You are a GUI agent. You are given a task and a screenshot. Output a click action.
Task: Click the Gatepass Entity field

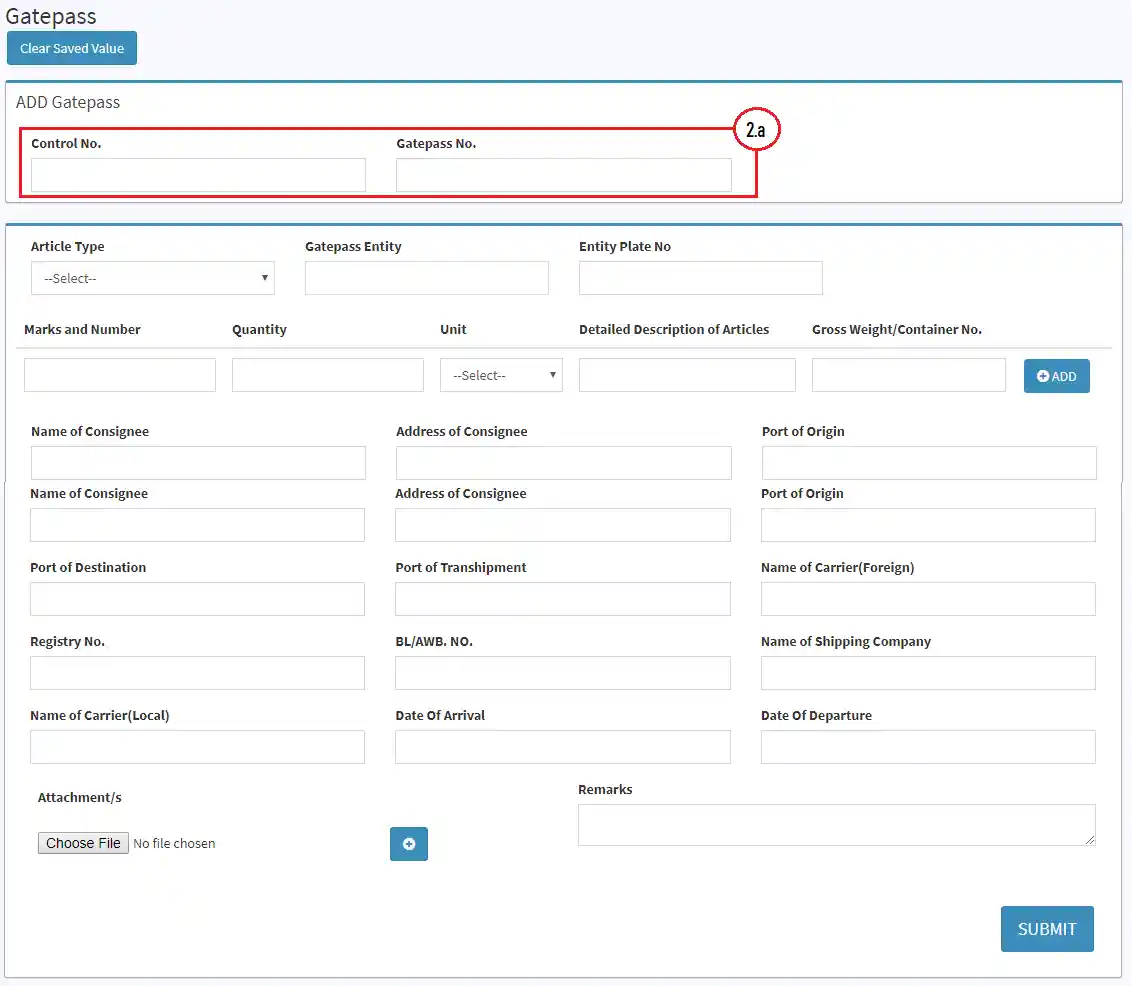point(427,278)
